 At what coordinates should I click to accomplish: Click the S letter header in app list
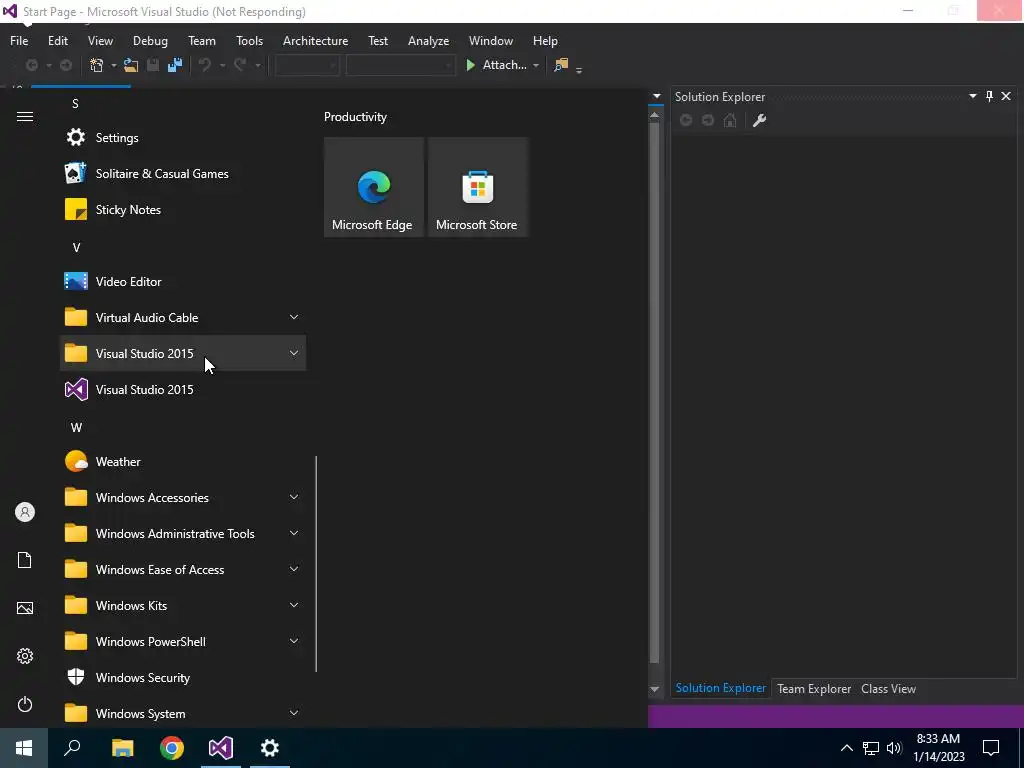[x=75, y=104]
